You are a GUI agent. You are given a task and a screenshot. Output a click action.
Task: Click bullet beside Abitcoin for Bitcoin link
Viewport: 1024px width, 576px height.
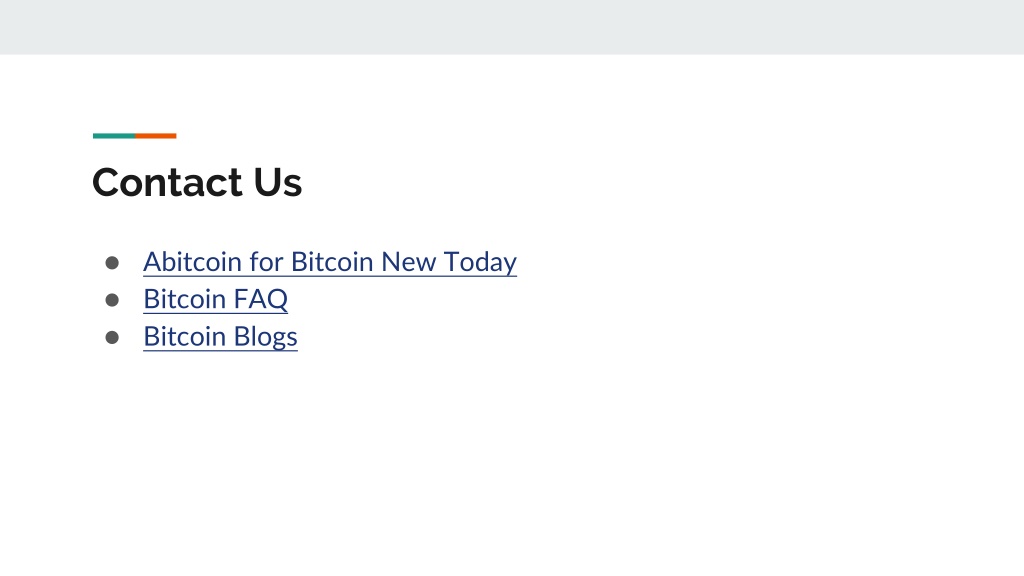[x=112, y=263]
